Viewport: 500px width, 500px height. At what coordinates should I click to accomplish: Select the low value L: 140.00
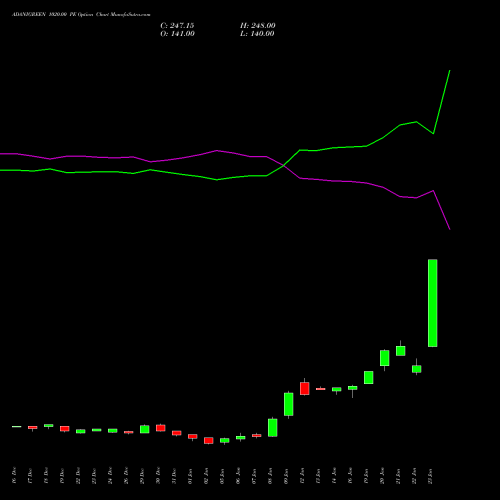coord(257,34)
